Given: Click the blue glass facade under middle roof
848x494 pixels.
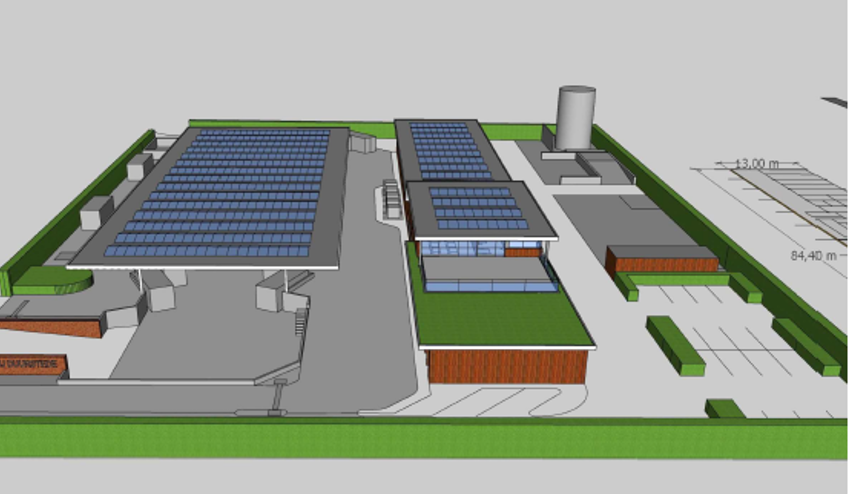Looking at the screenshot, I should coord(462,249).
